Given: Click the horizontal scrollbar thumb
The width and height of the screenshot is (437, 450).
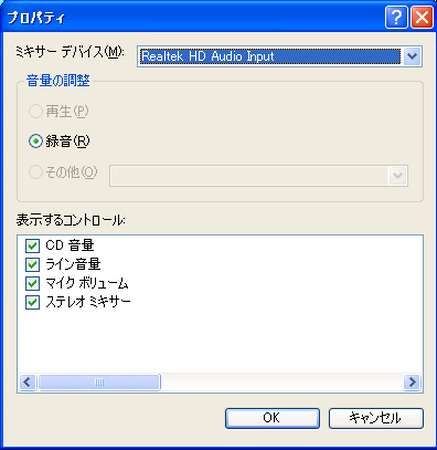Looking at the screenshot, I should pos(99,382).
